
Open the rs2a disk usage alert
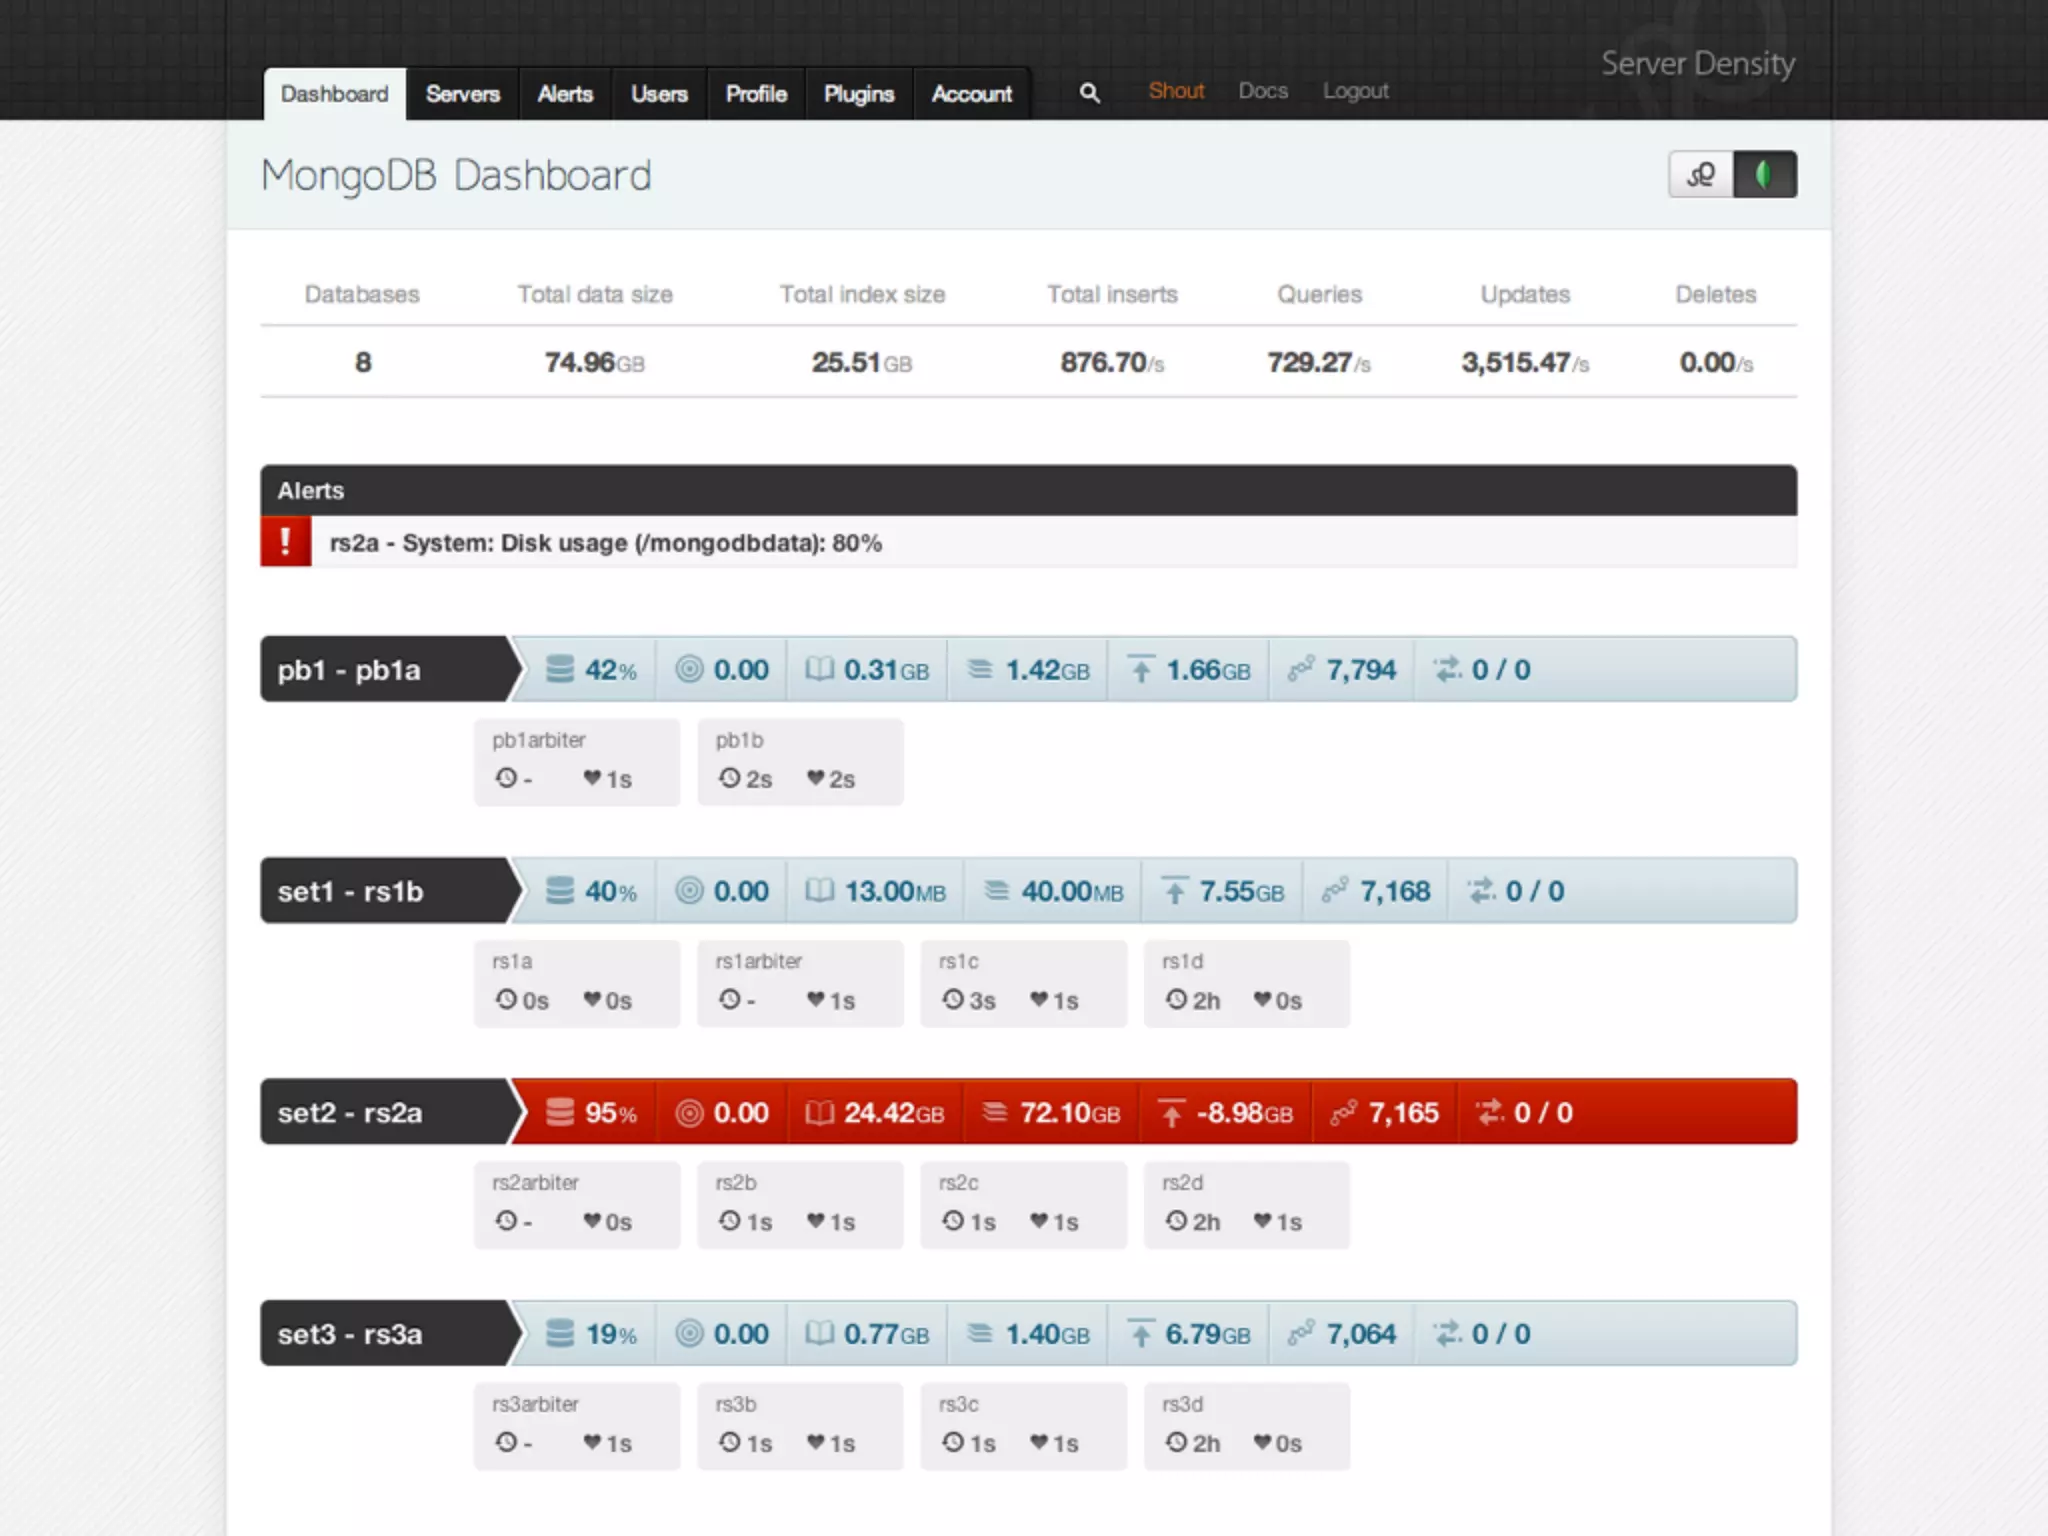[605, 543]
